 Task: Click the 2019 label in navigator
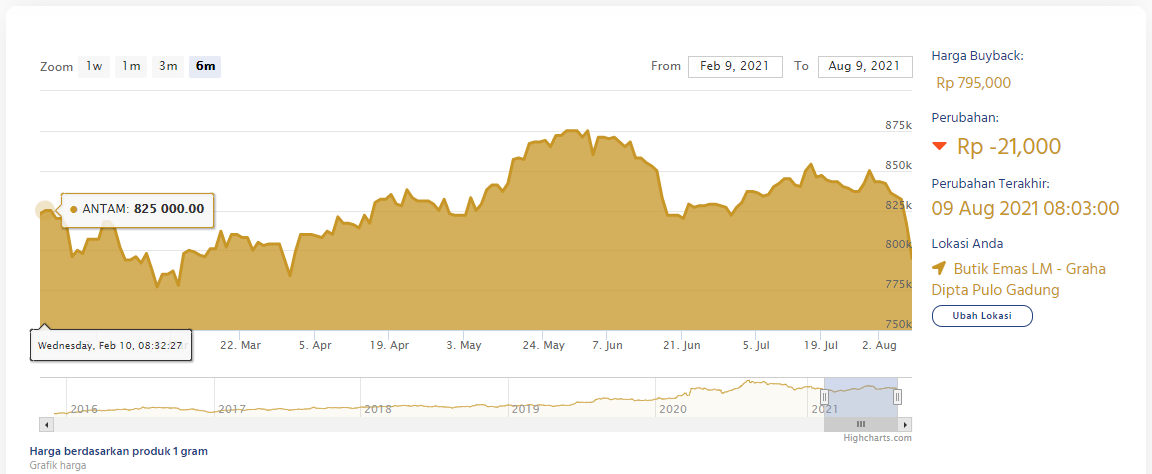pyautogui.click(x=525, y=409)
